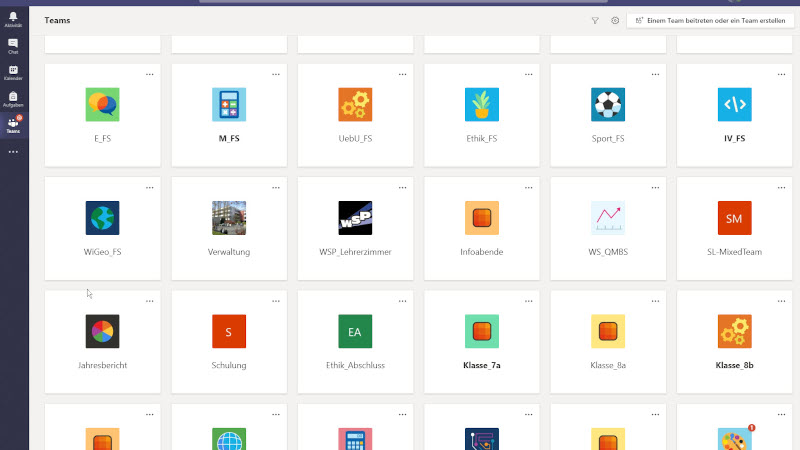800x450 pixels.
Task: Click the Schulung team name
Action: click(229, 365)
